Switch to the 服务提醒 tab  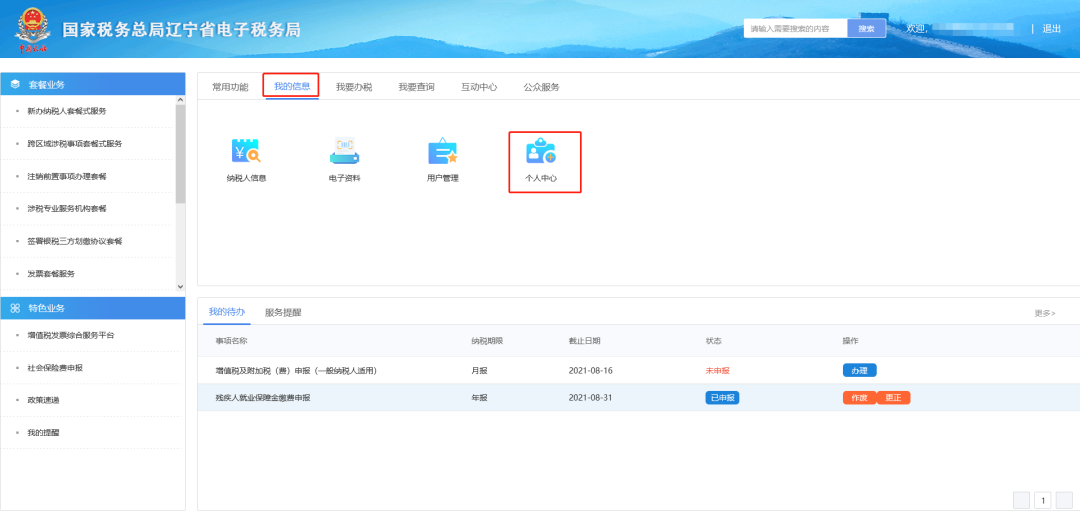tap(283, 313)
